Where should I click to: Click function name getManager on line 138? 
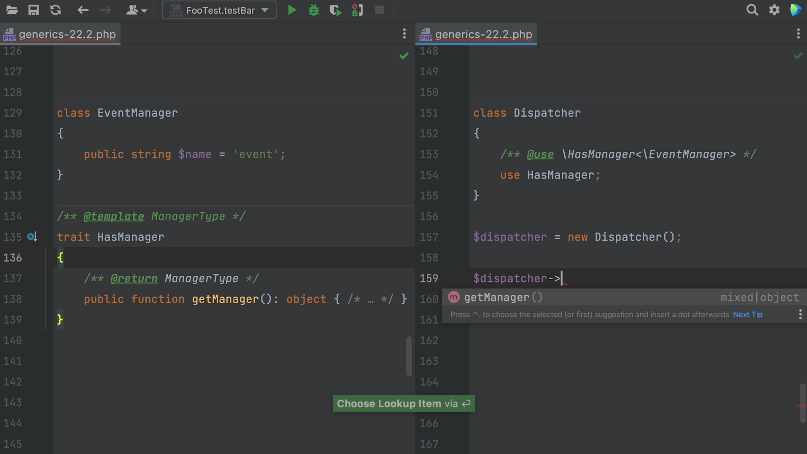pyautogui.click(x=225, y=299)
